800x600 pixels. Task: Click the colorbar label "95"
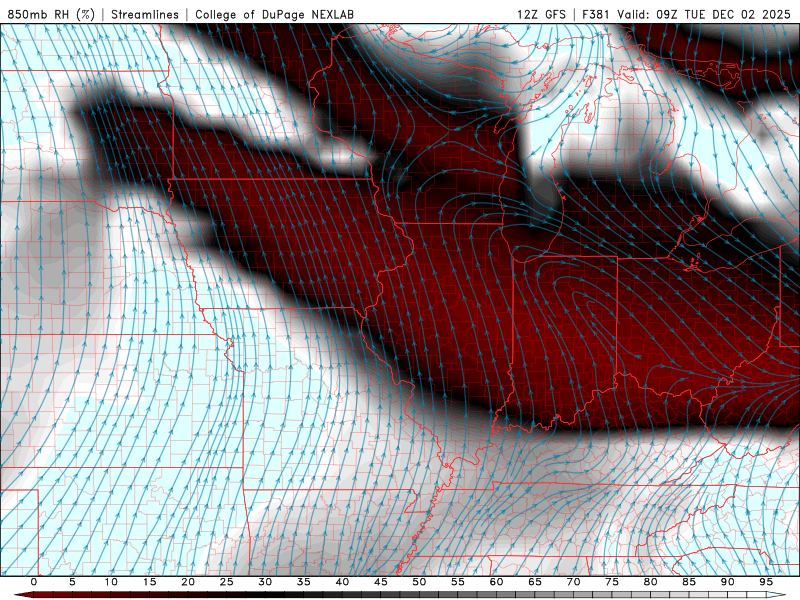tap(766, 582)
